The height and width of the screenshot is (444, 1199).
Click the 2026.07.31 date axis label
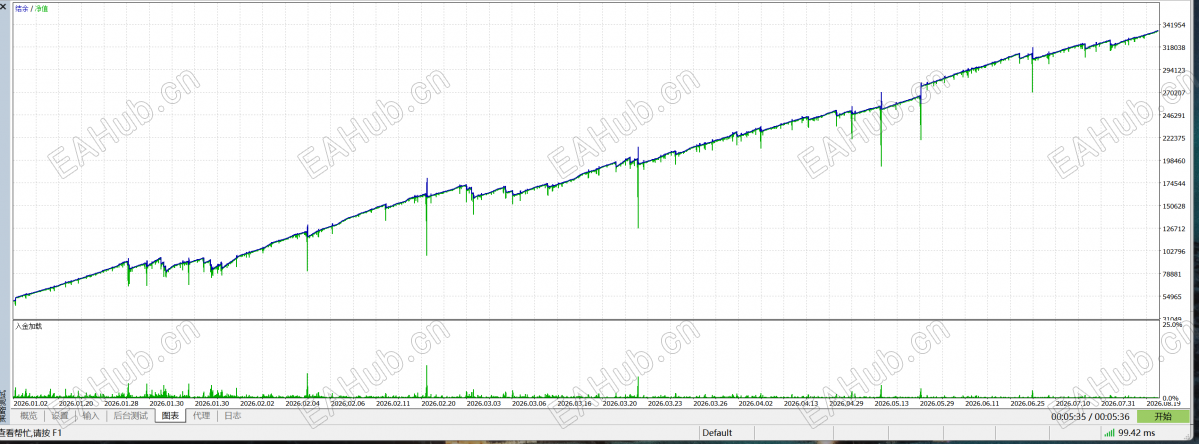click(x=1117, y=403)
